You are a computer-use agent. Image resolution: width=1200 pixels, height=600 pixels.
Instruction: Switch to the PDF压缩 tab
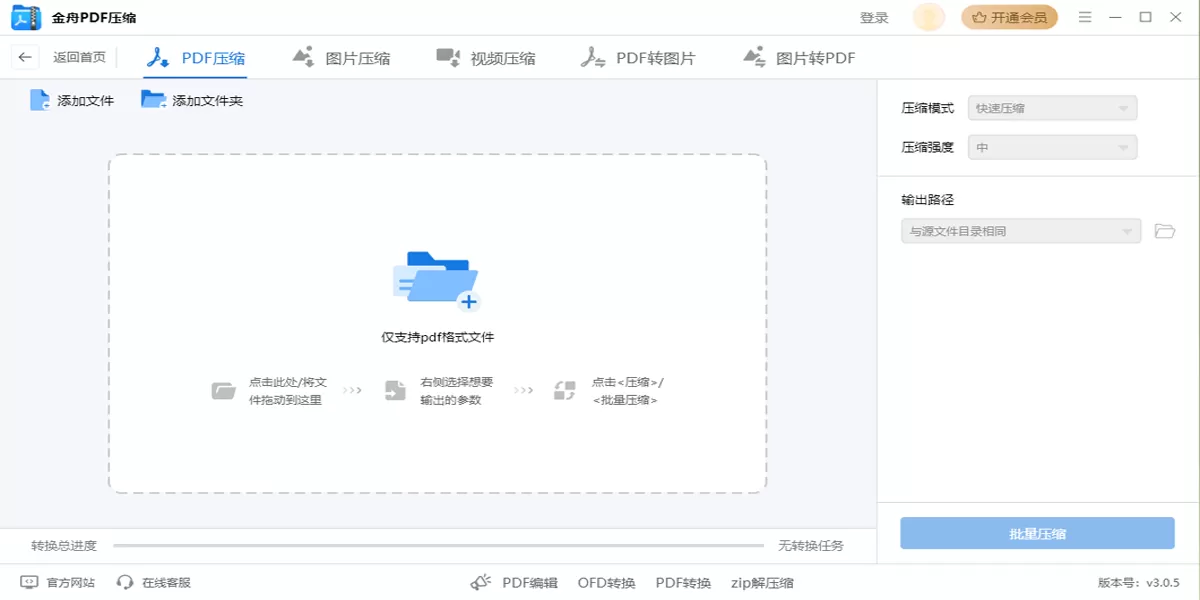196,58
